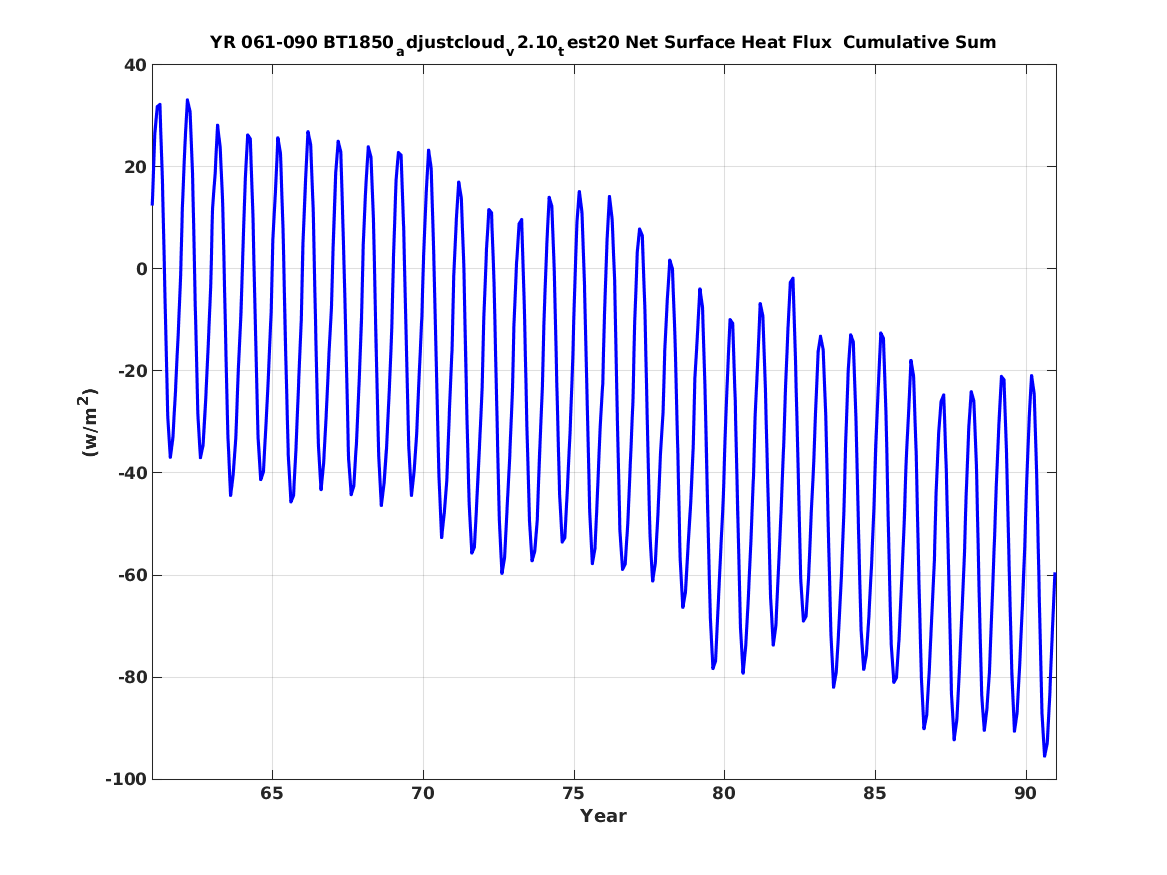The width and height of the screenshot is (1167, 875).
Task: Click the '(w/m2)' y-axis label
Action: click(x=88, y=422)
